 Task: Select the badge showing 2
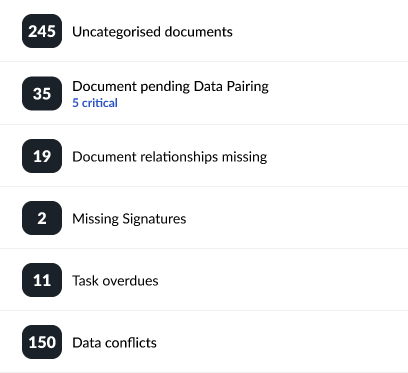pyautogui.click(x=42, y=218)
